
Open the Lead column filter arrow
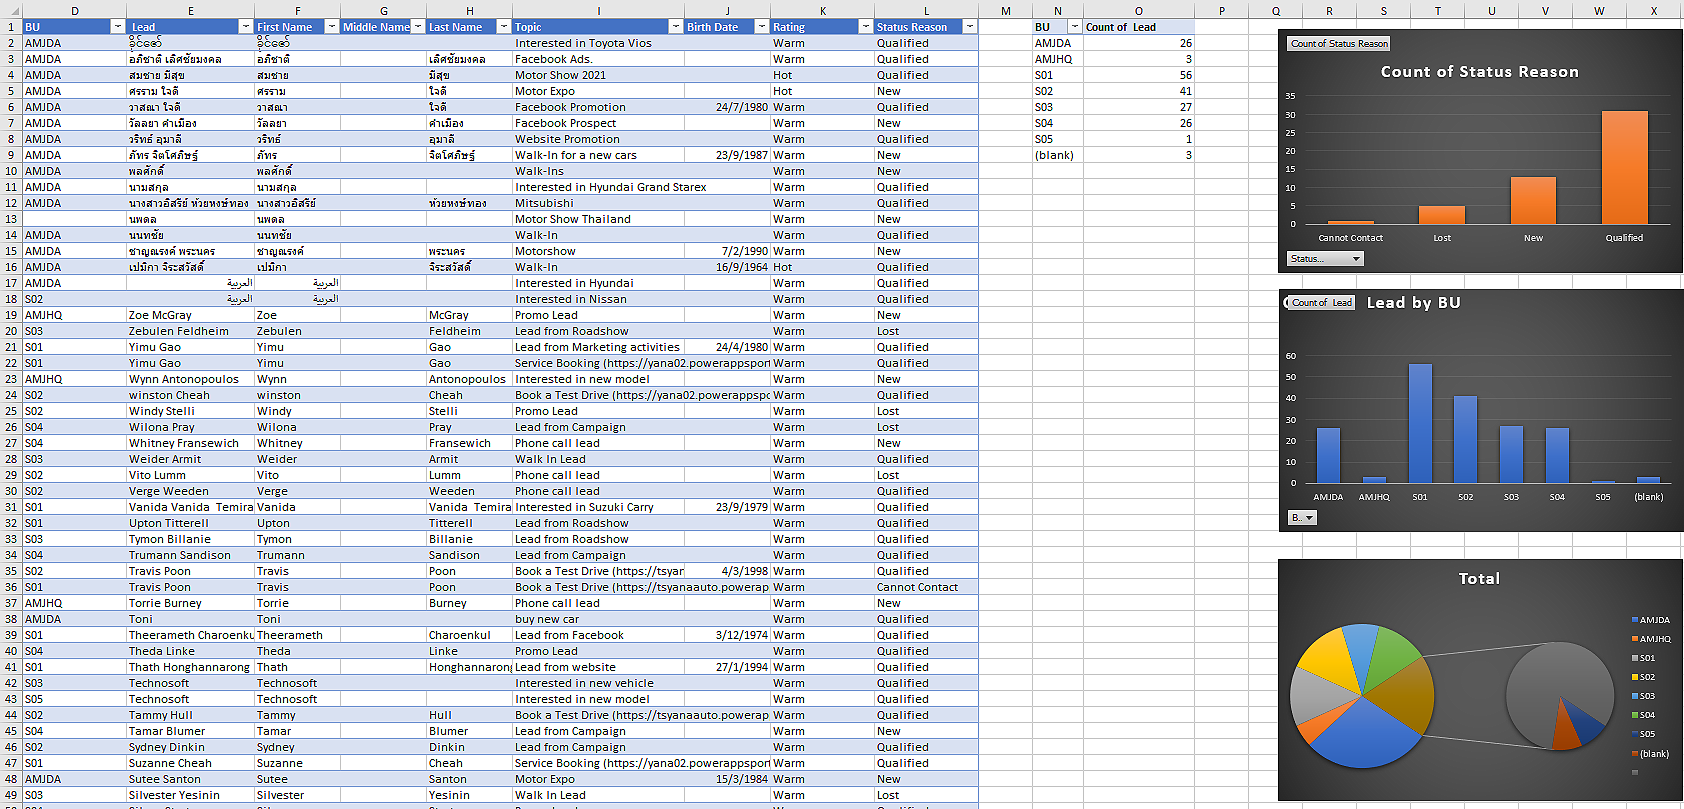[246, 27]
